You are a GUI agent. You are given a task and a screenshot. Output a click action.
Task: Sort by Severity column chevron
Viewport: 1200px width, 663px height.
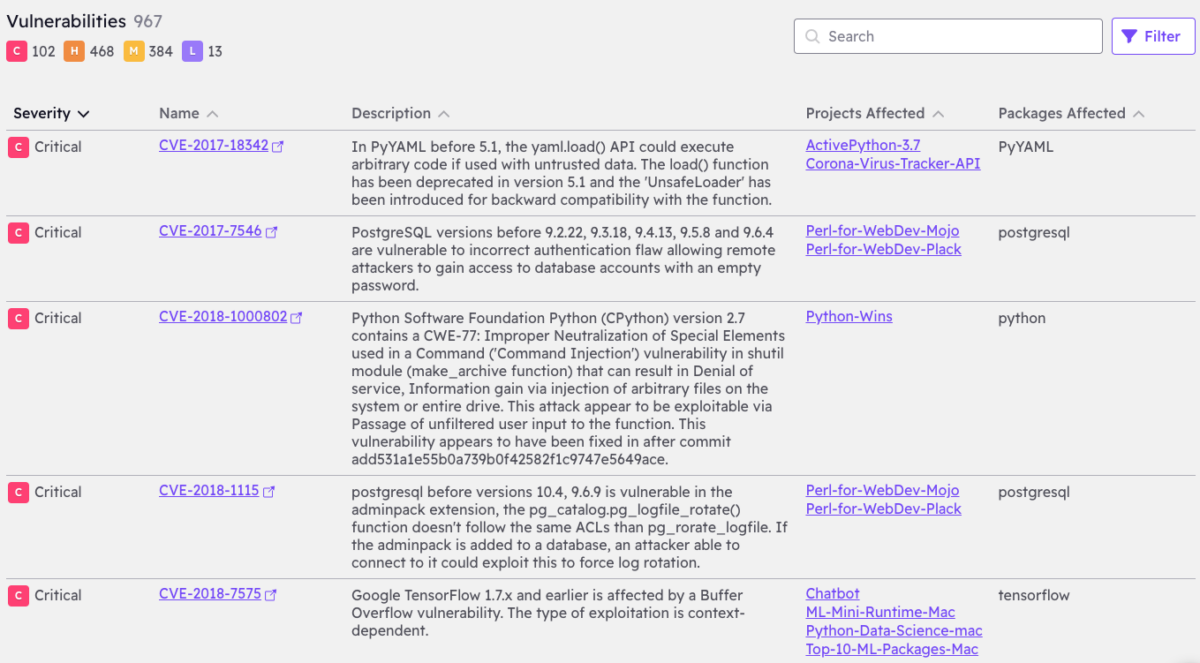(83, 114)
